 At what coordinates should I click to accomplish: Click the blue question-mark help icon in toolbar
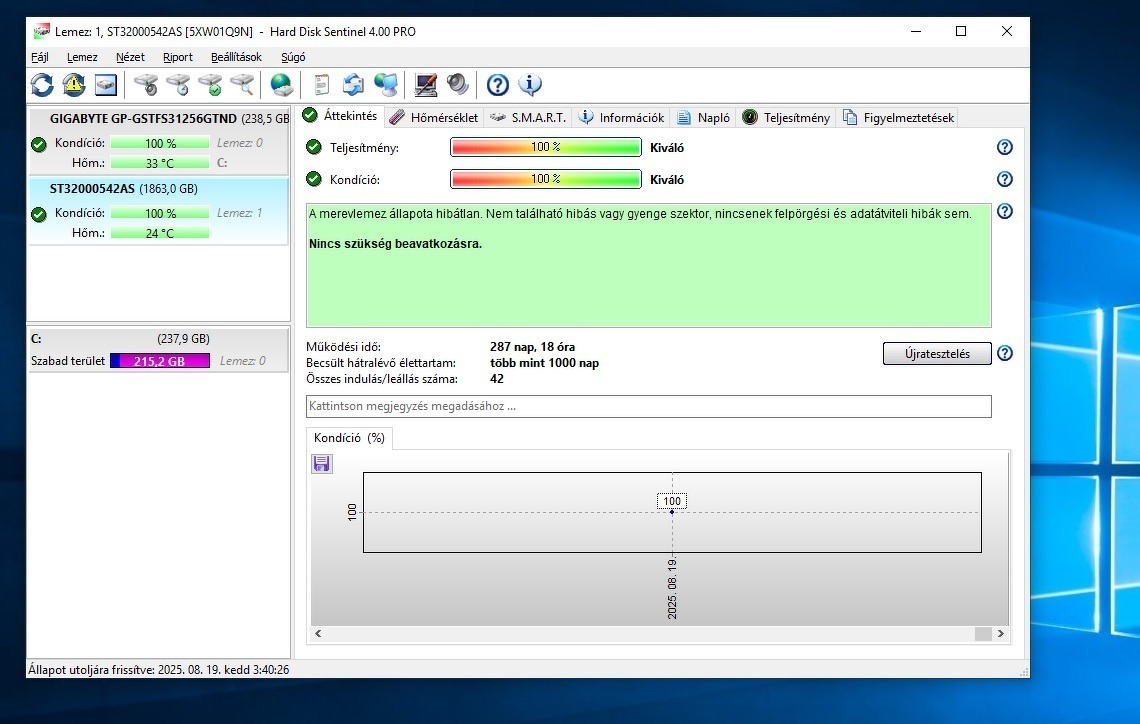pyautogui.click(x=497, y=85)
